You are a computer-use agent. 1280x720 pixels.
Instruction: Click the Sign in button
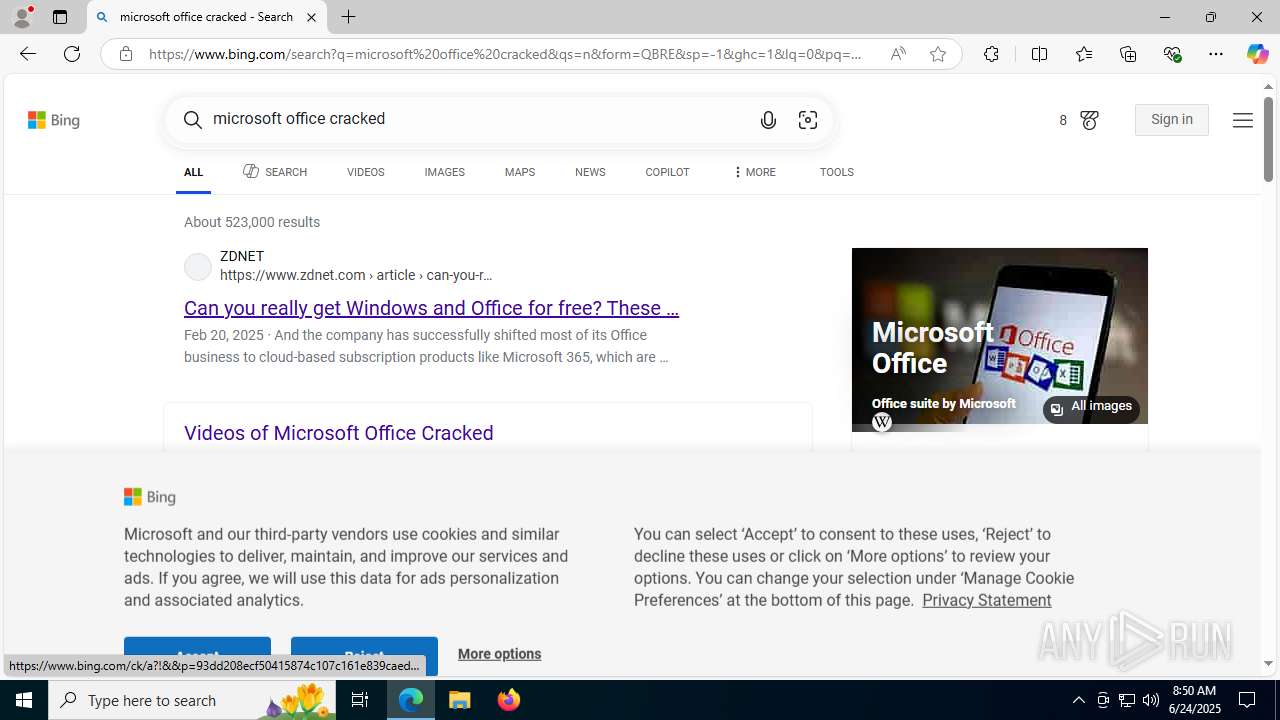click(x=1172, y=120)
